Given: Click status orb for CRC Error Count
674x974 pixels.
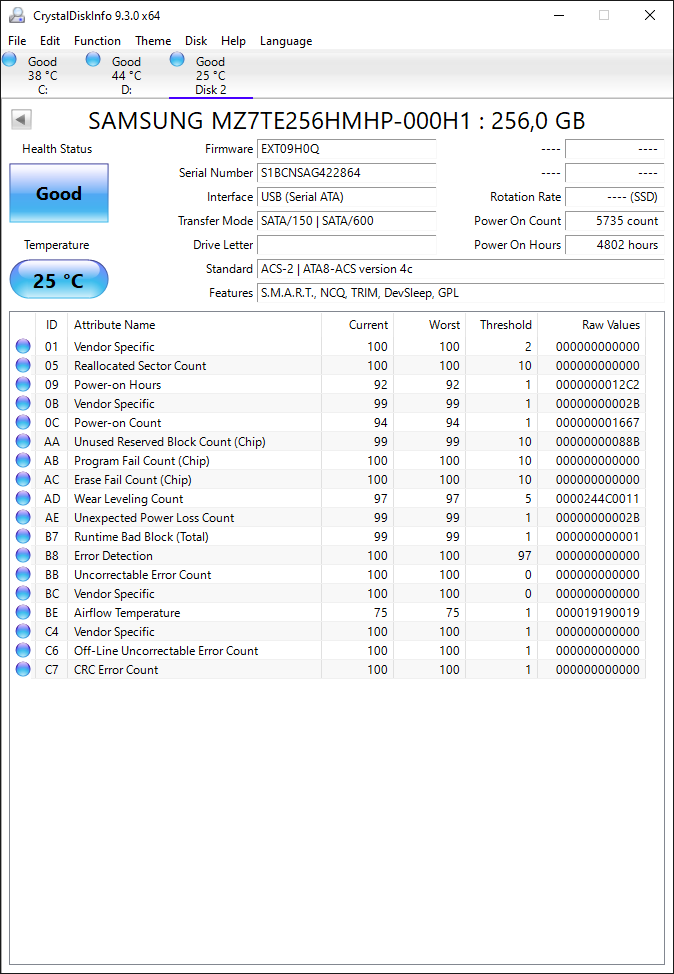Looking at the screenshot, I should point(23,670).
